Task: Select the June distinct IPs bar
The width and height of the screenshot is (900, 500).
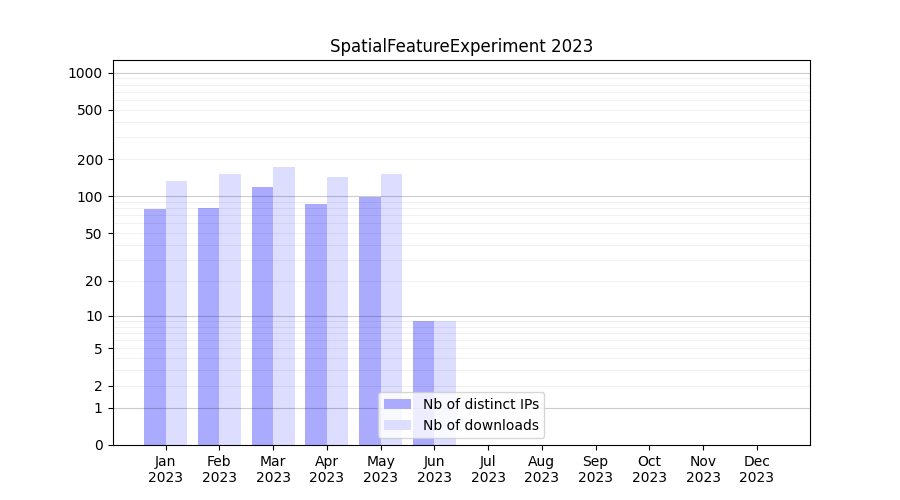Action: click(423, 360)
